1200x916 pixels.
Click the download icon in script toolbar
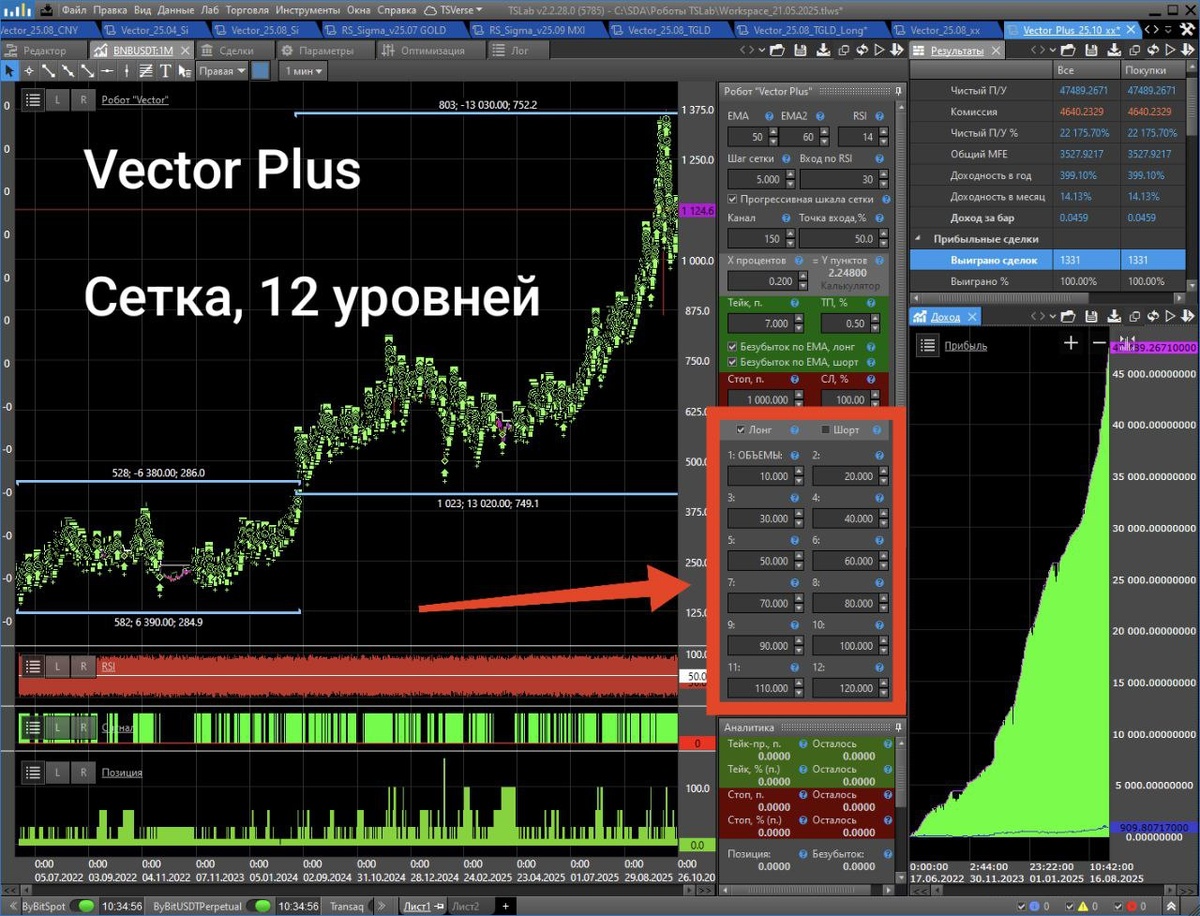coord(822,50)
